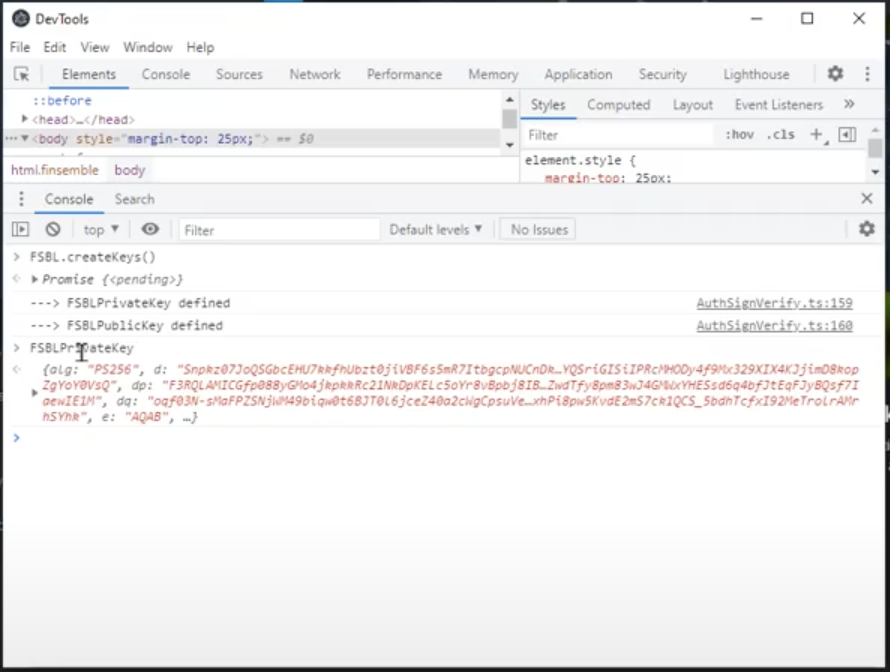Switch to the top Console tab
The height and width of the screenshot is (672, 890).
[166, 74]
